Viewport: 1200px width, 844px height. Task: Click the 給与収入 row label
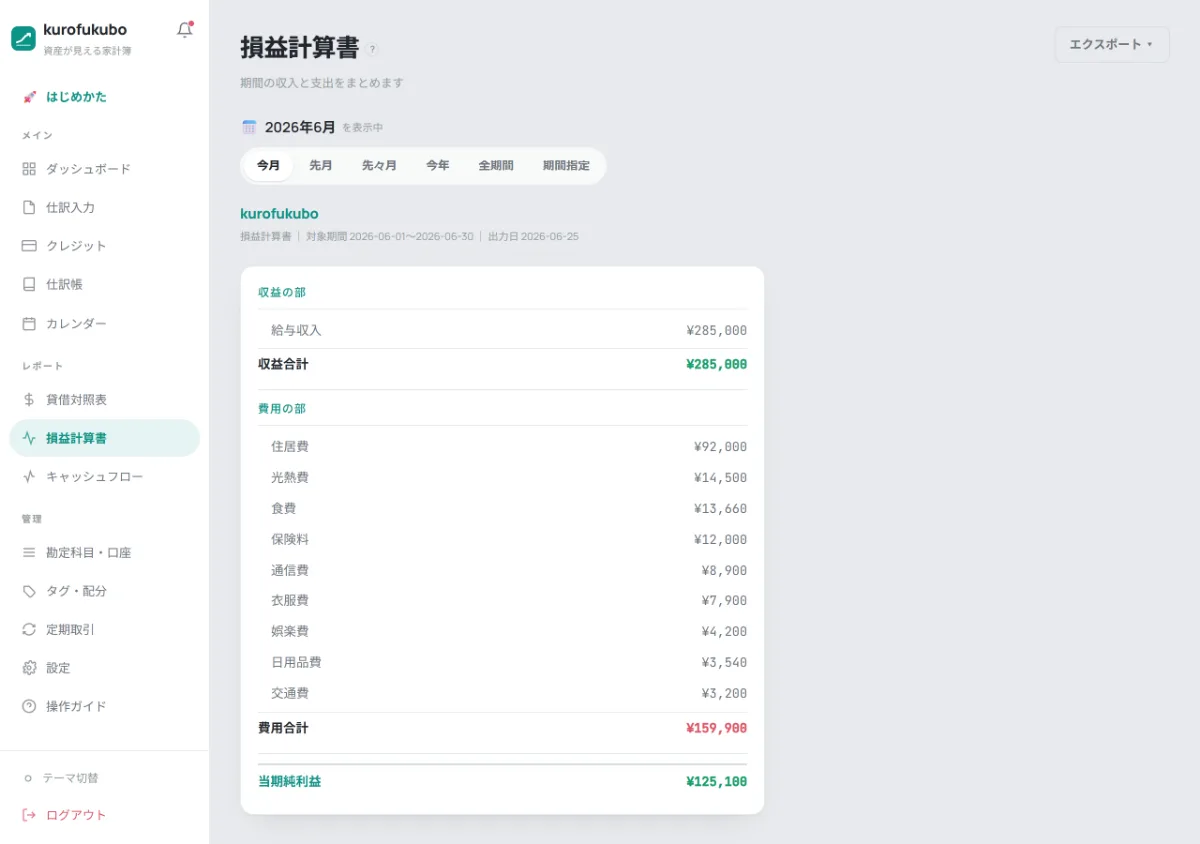point(296,330)
